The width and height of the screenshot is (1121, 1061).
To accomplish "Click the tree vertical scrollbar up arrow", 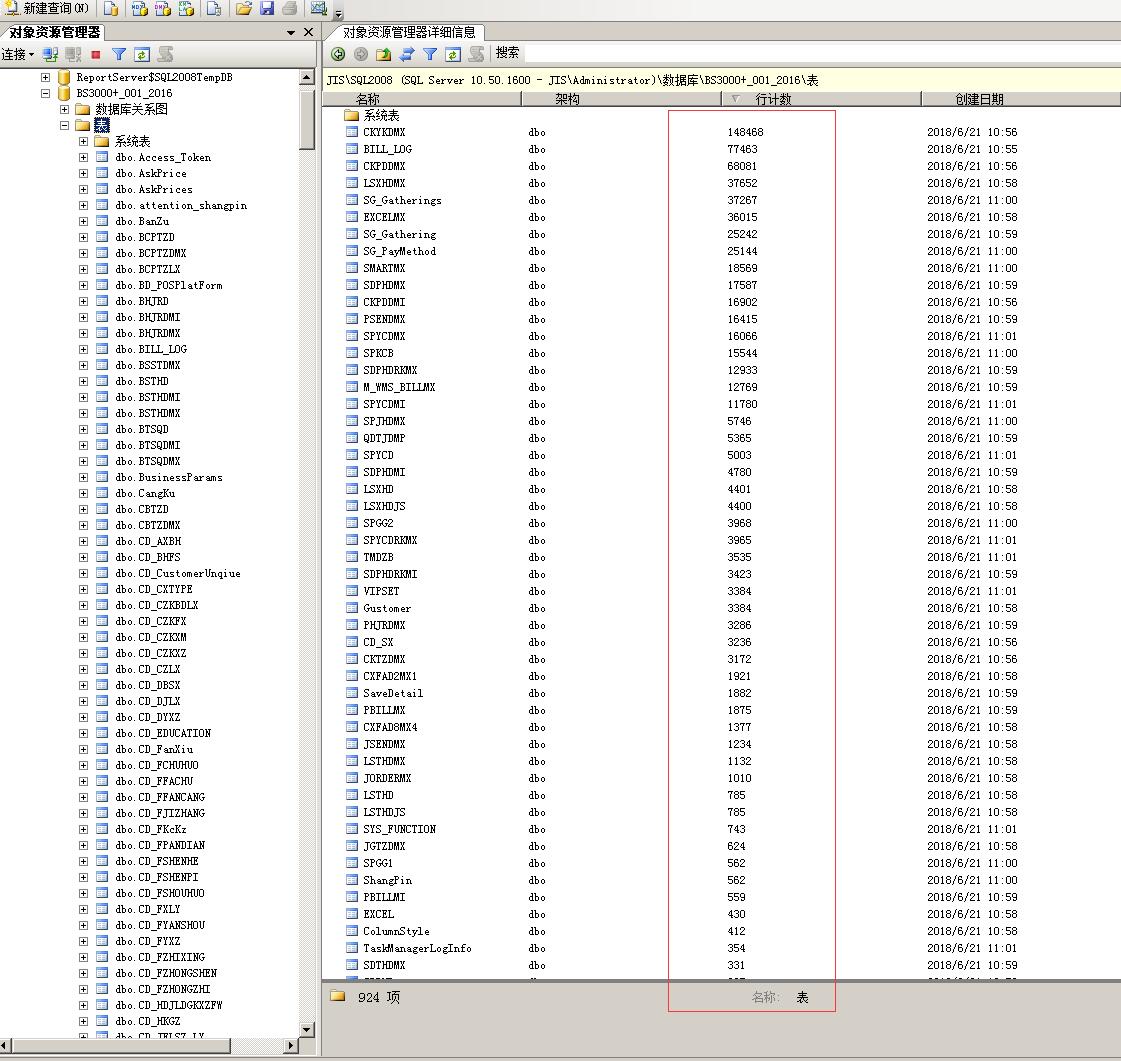I will tap(307, 77).
